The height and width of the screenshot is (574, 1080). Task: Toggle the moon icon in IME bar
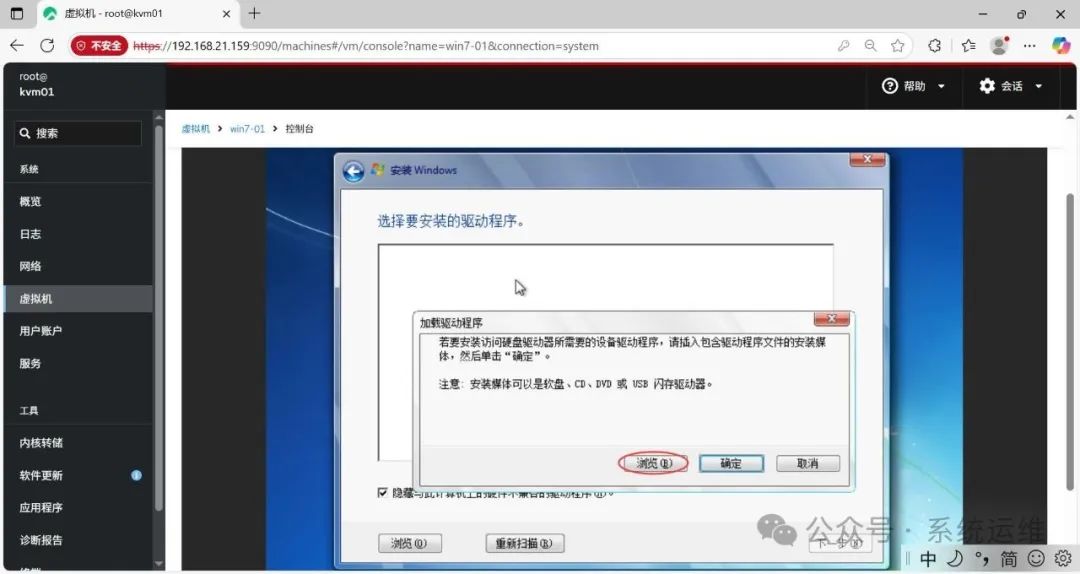(955, 558)
